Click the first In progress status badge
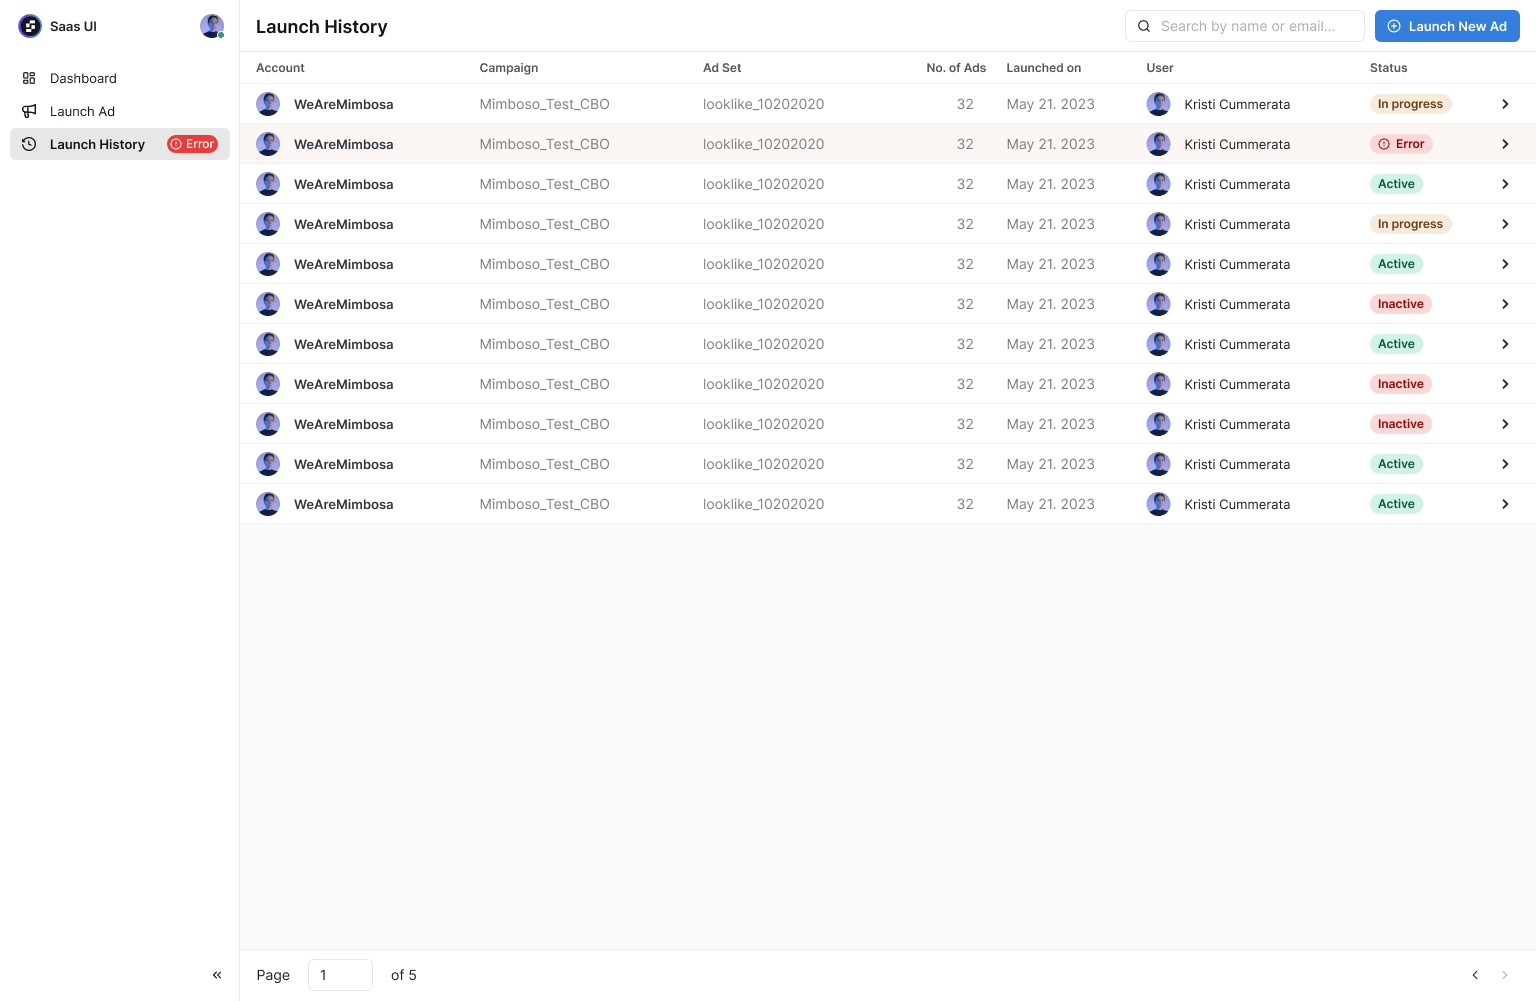The height and width of the screenshot is (1001, 1536). (1410, 104)
